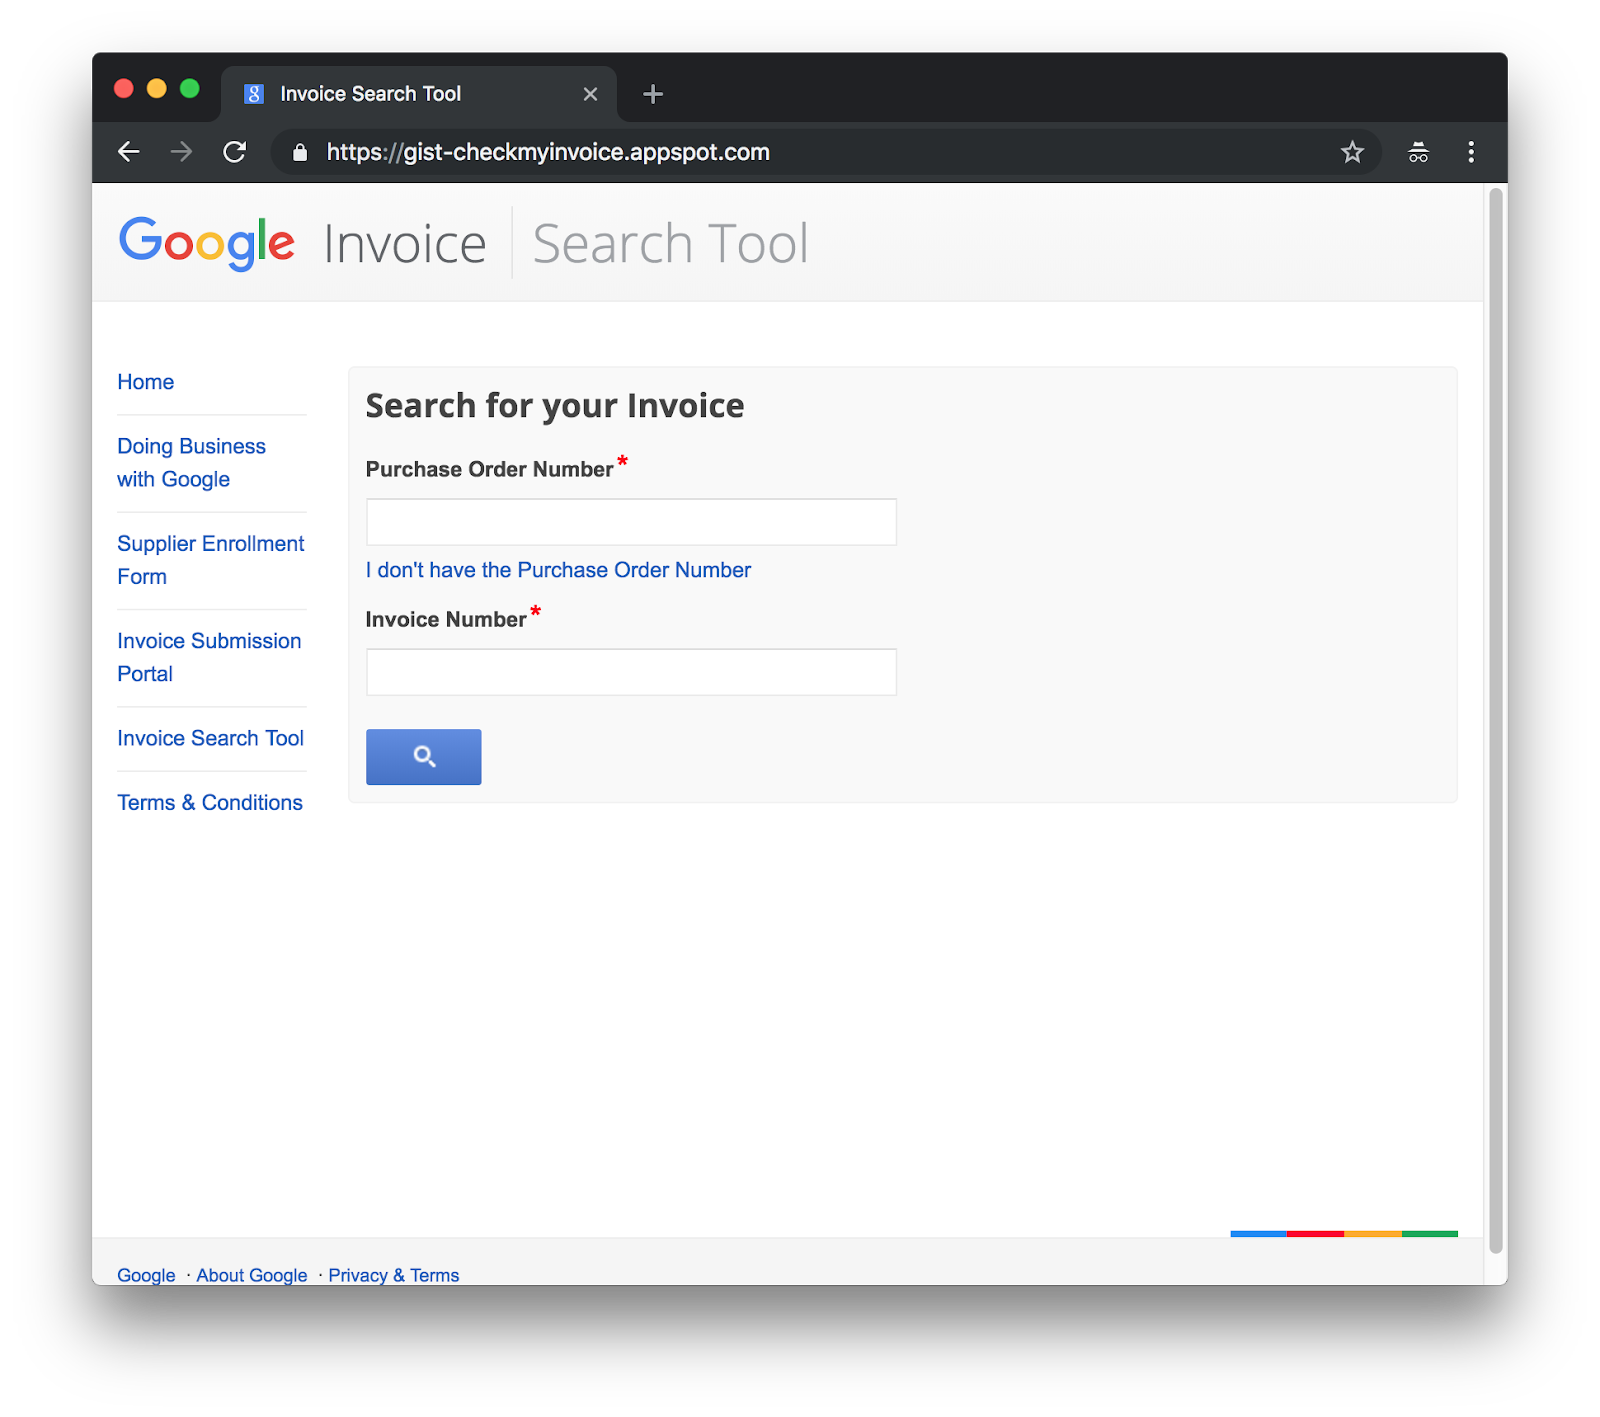Open the Supplier Enrollment Form link

tap(211, 560)
